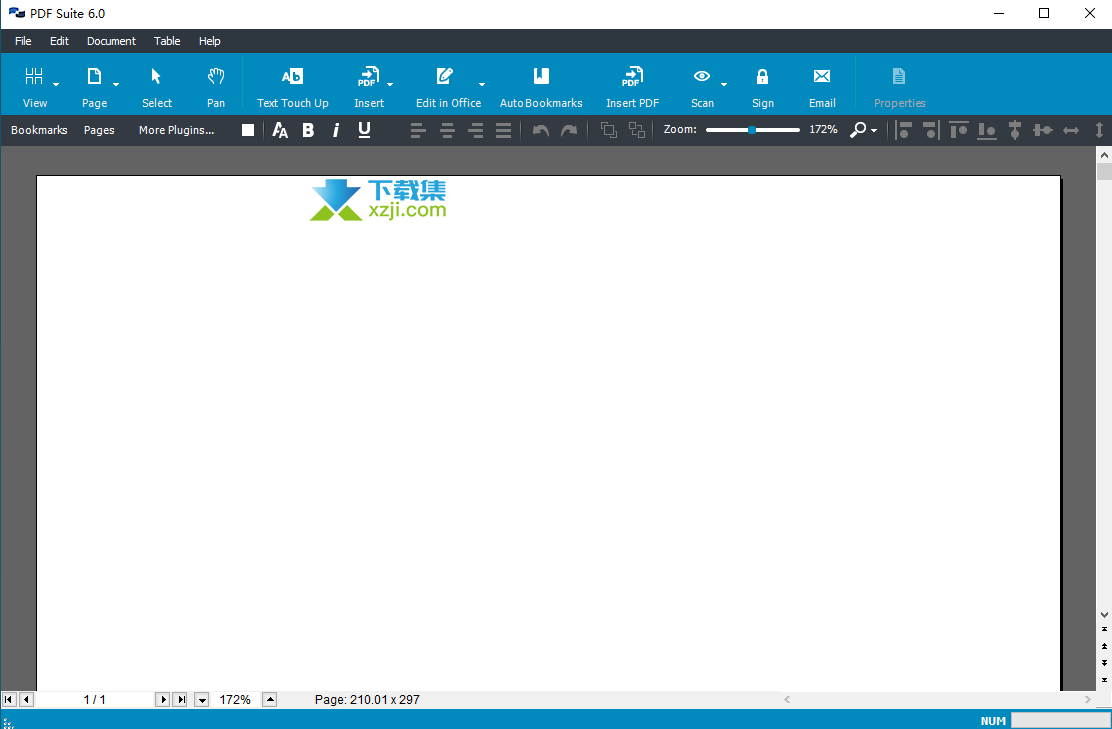Align text right
Viewport: 1112px width, 729px height.
(x=475, y=130)
